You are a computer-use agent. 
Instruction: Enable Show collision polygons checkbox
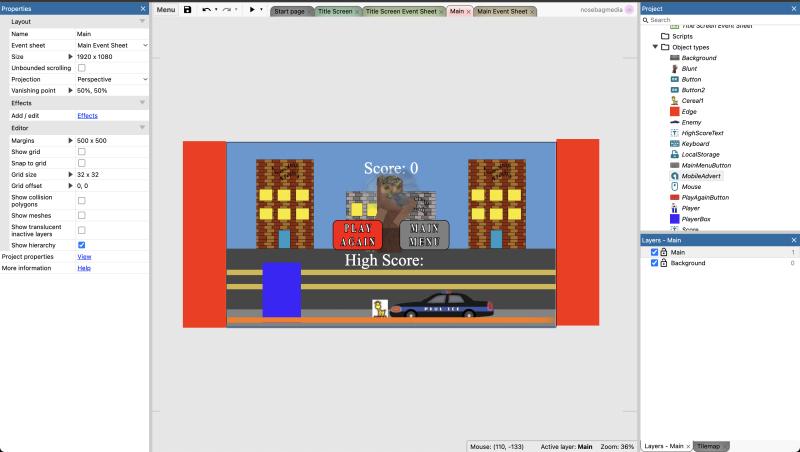coord(82,200)
